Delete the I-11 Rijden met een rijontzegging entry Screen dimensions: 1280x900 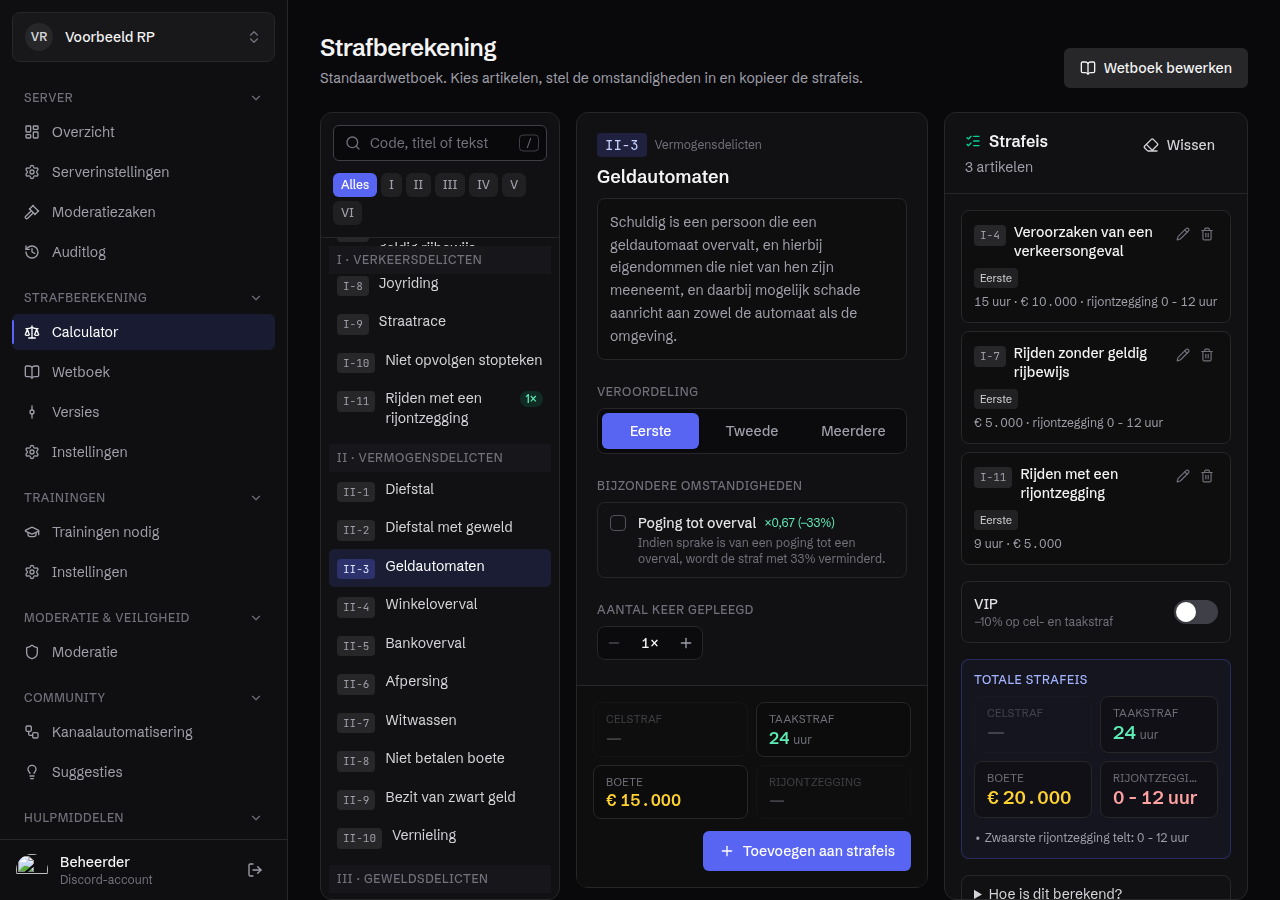pos(1207,476)
